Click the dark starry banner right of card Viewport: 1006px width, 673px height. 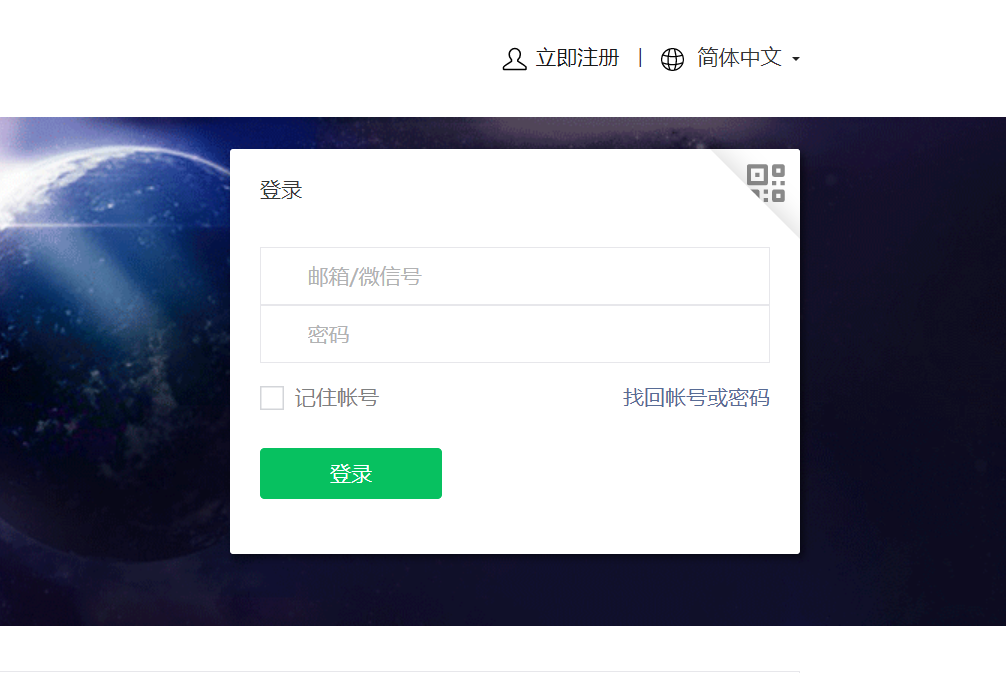[x=903, y=371]
